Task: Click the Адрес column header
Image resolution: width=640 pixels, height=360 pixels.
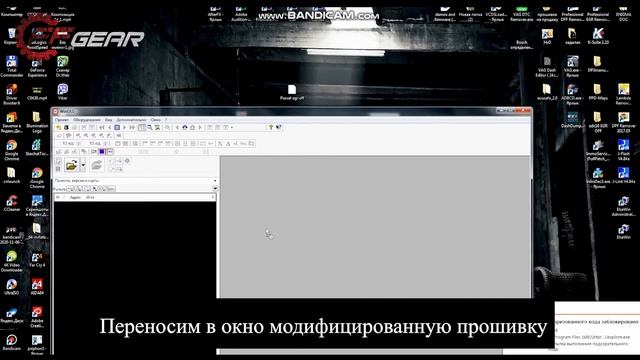Action: (75, 197)
